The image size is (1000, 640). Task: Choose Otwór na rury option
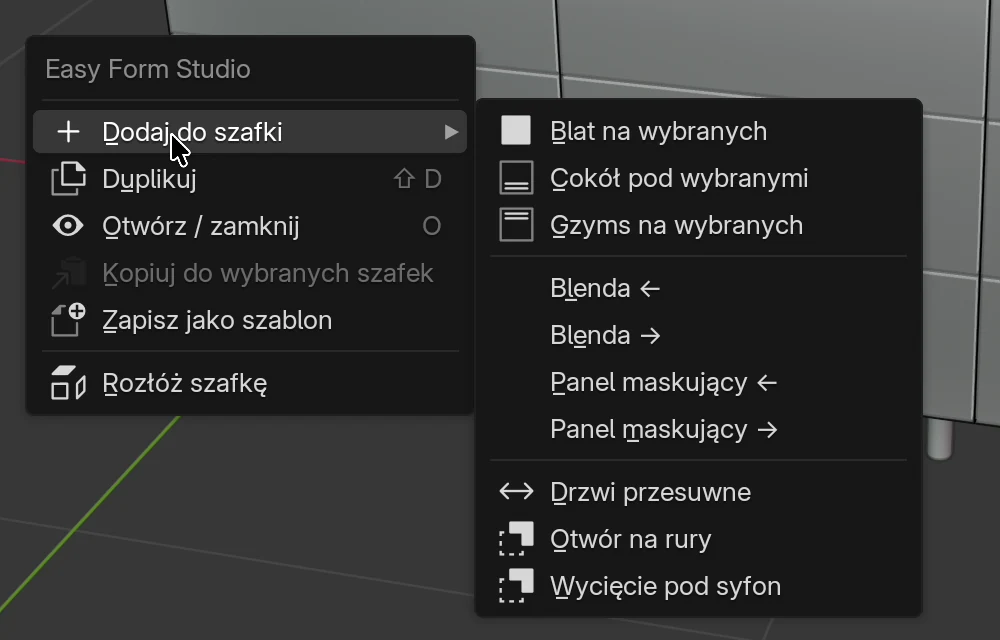(699, 539)
